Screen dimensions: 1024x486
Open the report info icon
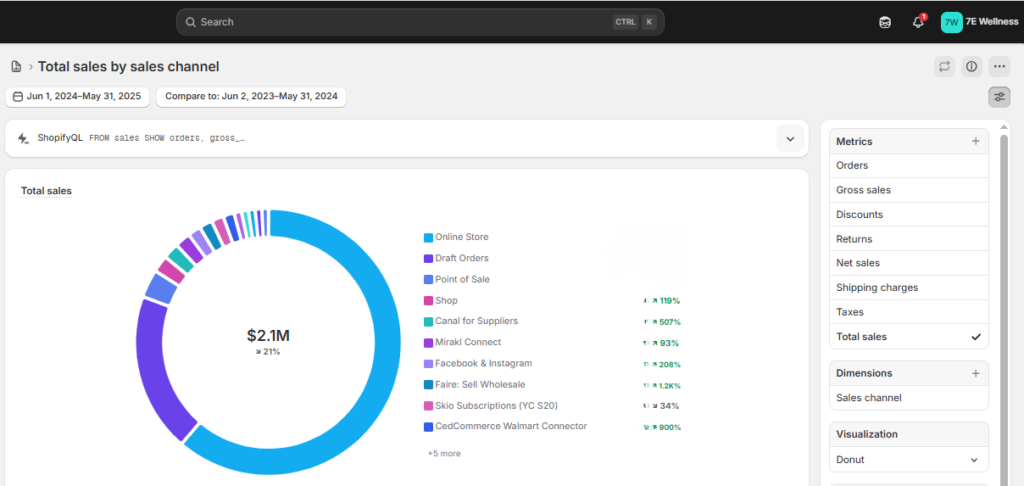click(971, 67)
